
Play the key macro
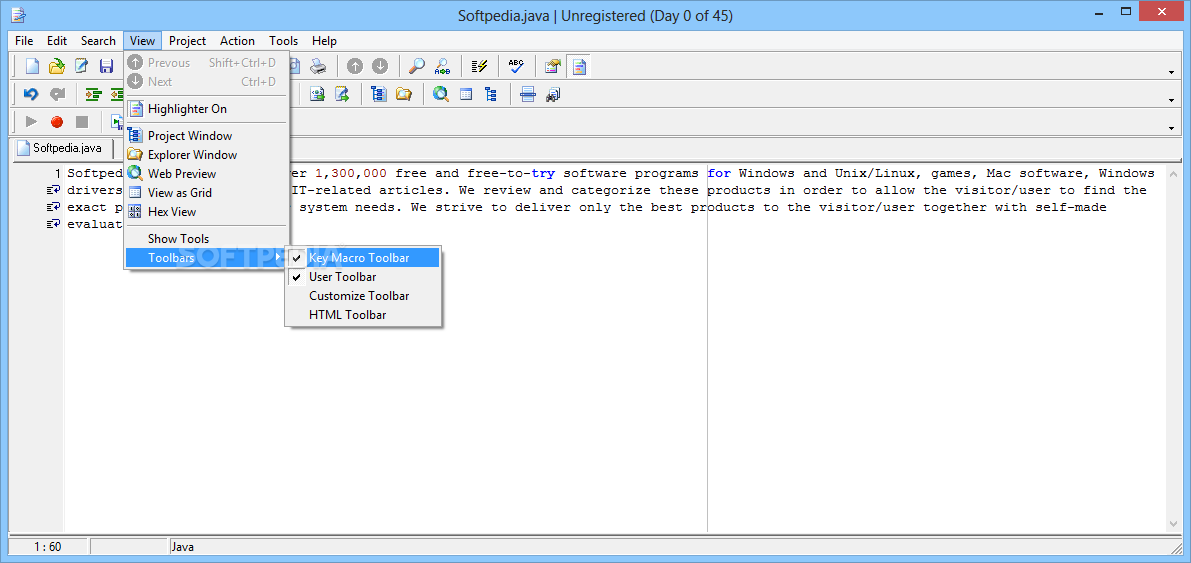point(31,122)
